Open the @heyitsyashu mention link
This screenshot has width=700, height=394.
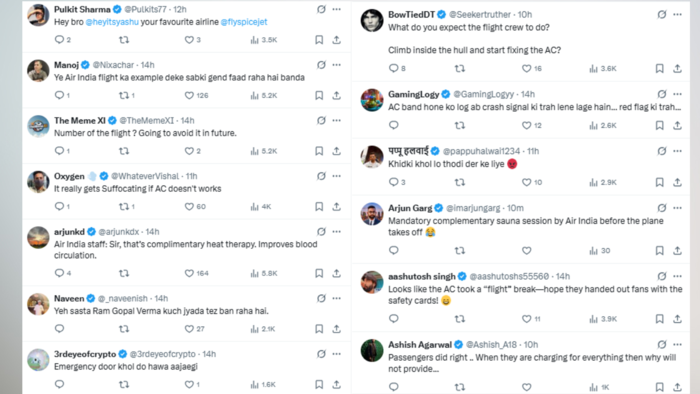pyautogui.click(x=112, y=22)
